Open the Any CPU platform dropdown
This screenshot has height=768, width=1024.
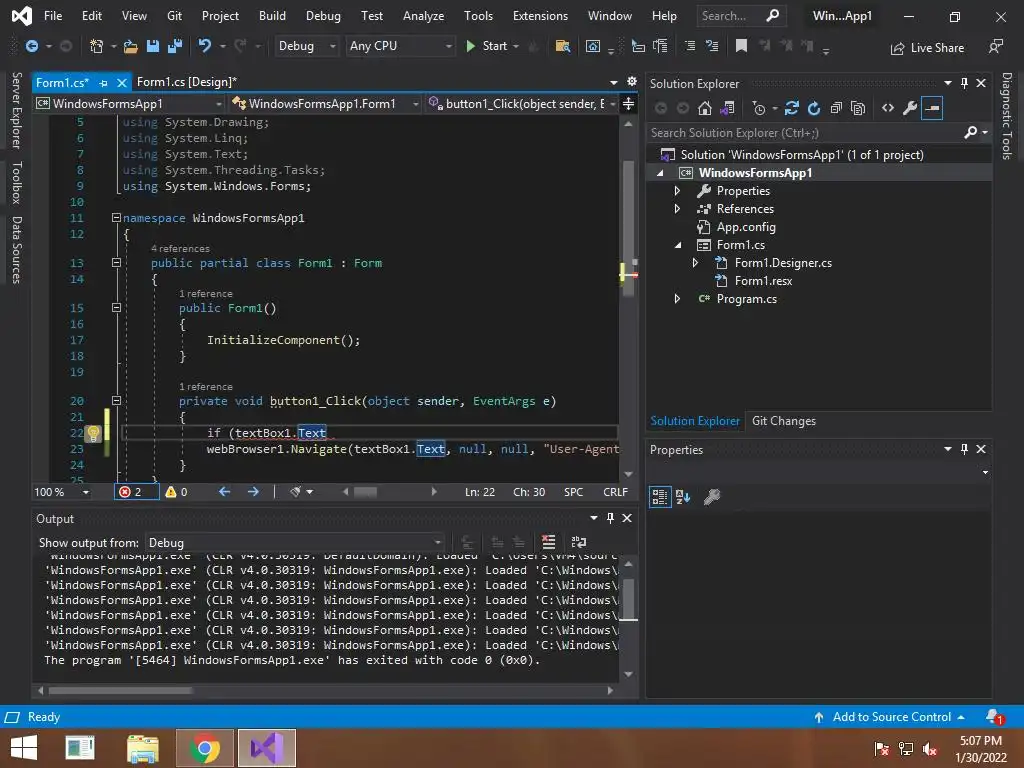(x=400, y=46)
